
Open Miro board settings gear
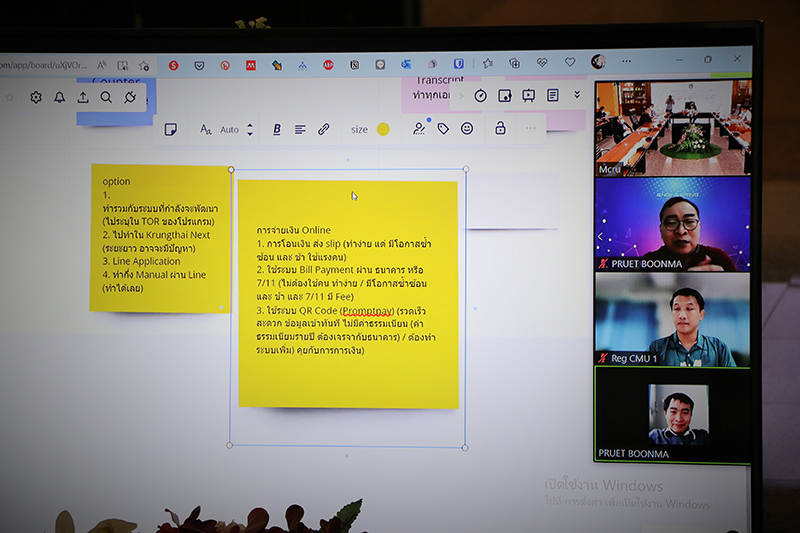[36, 97]
